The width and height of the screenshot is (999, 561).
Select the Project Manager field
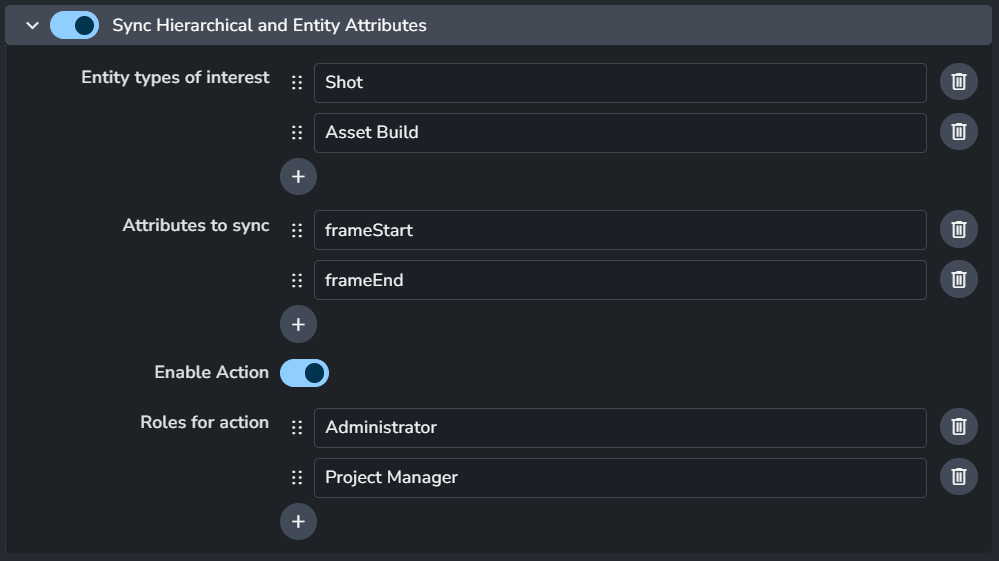[x=620, y=478]
